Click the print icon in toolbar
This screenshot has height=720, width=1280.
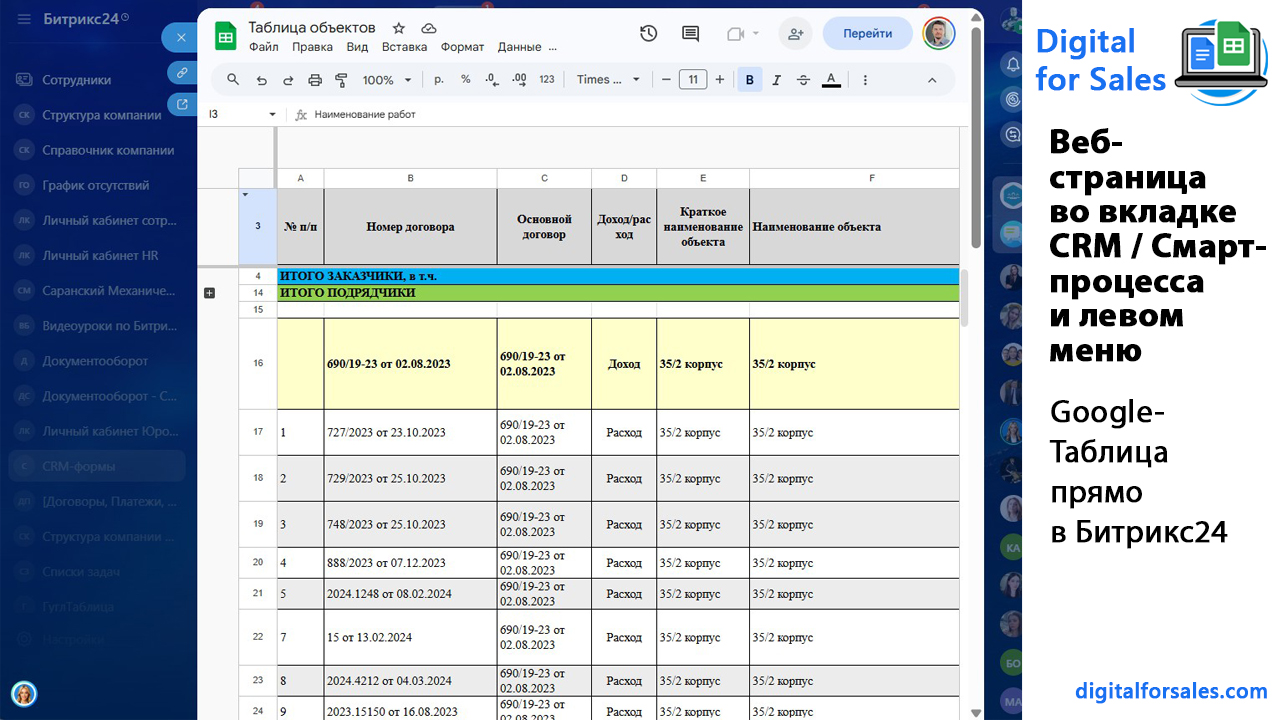click(x=315, y=80)
